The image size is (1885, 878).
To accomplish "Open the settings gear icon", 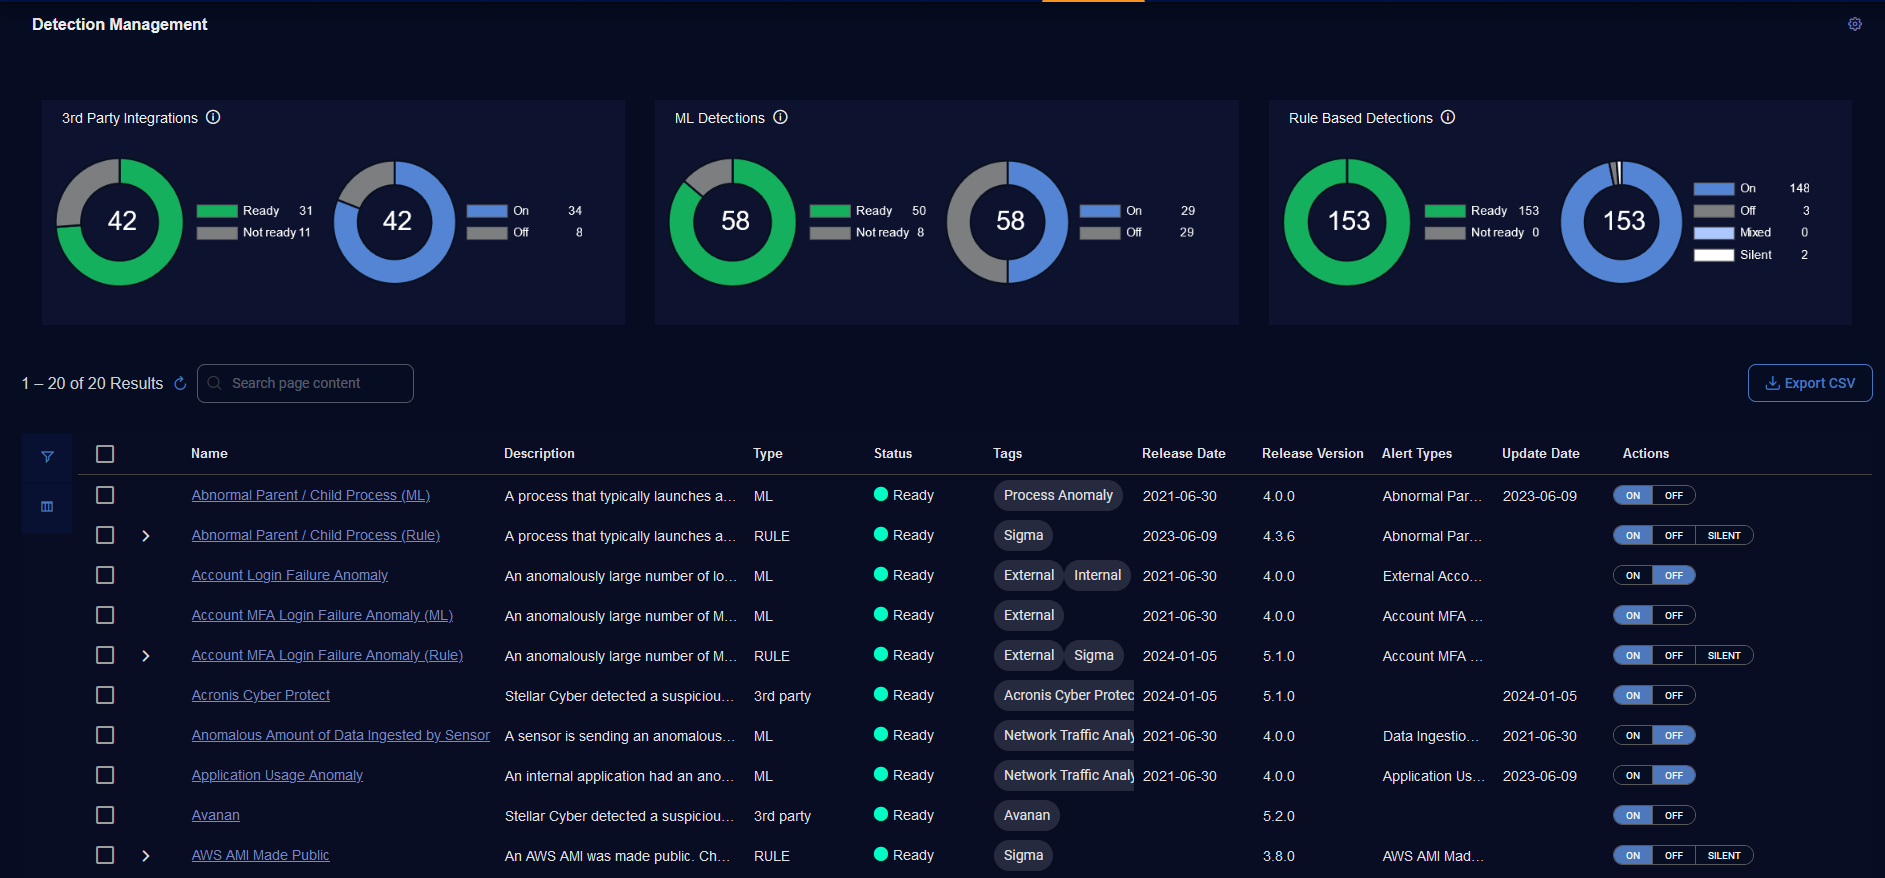I will [x=1854, y=24].
